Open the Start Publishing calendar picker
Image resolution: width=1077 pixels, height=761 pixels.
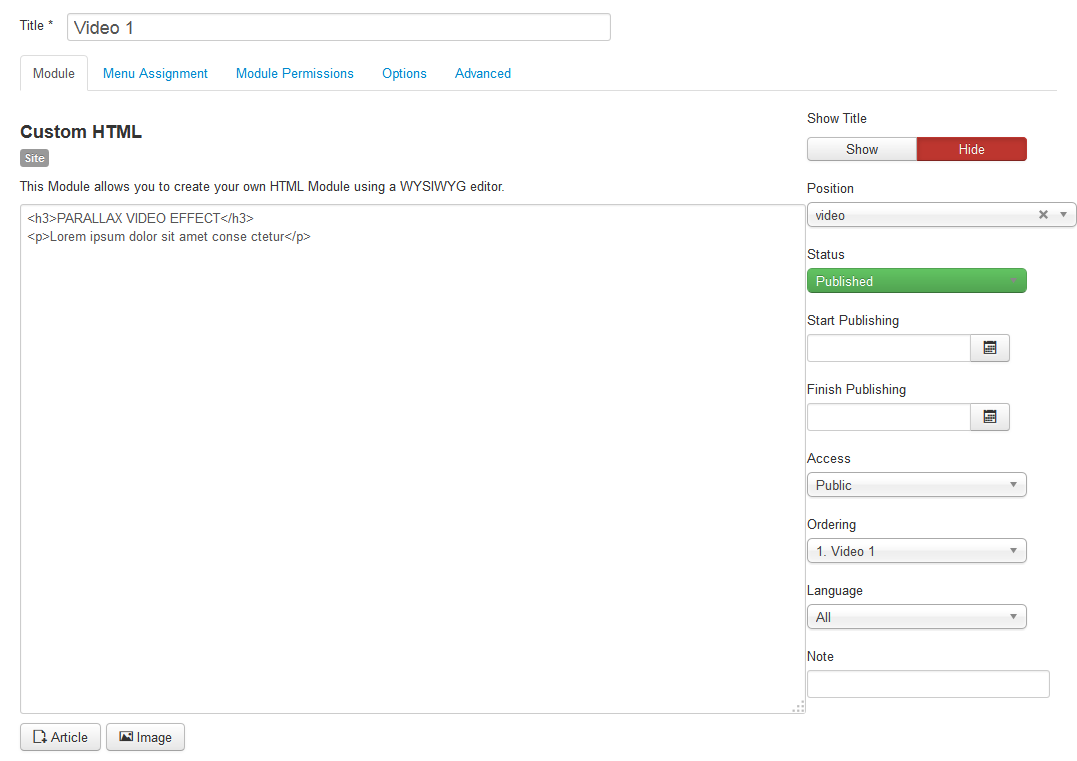click(x=989, y=348)
